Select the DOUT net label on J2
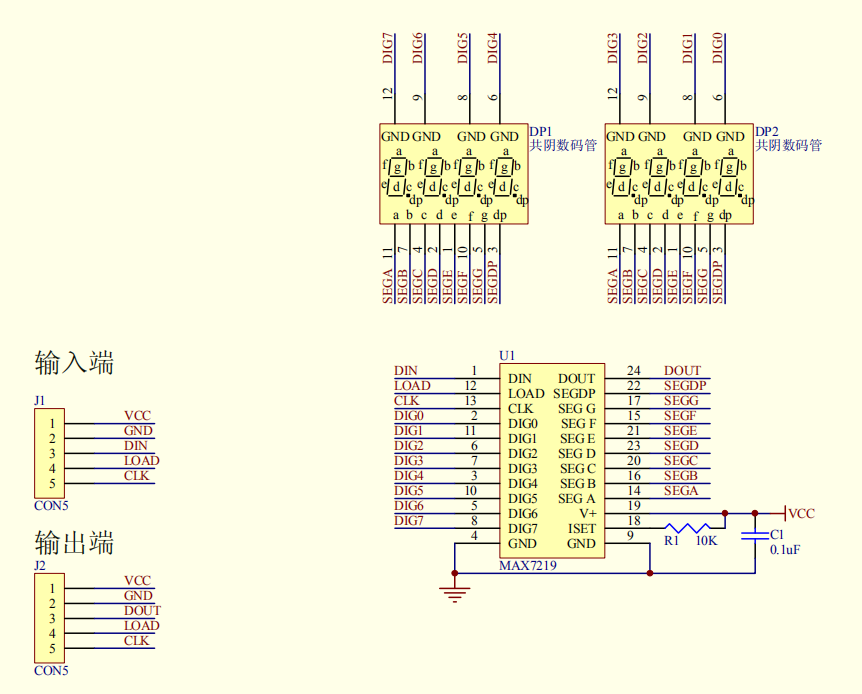The width and height of the screenshot is (862, 694). coord(142,610)
